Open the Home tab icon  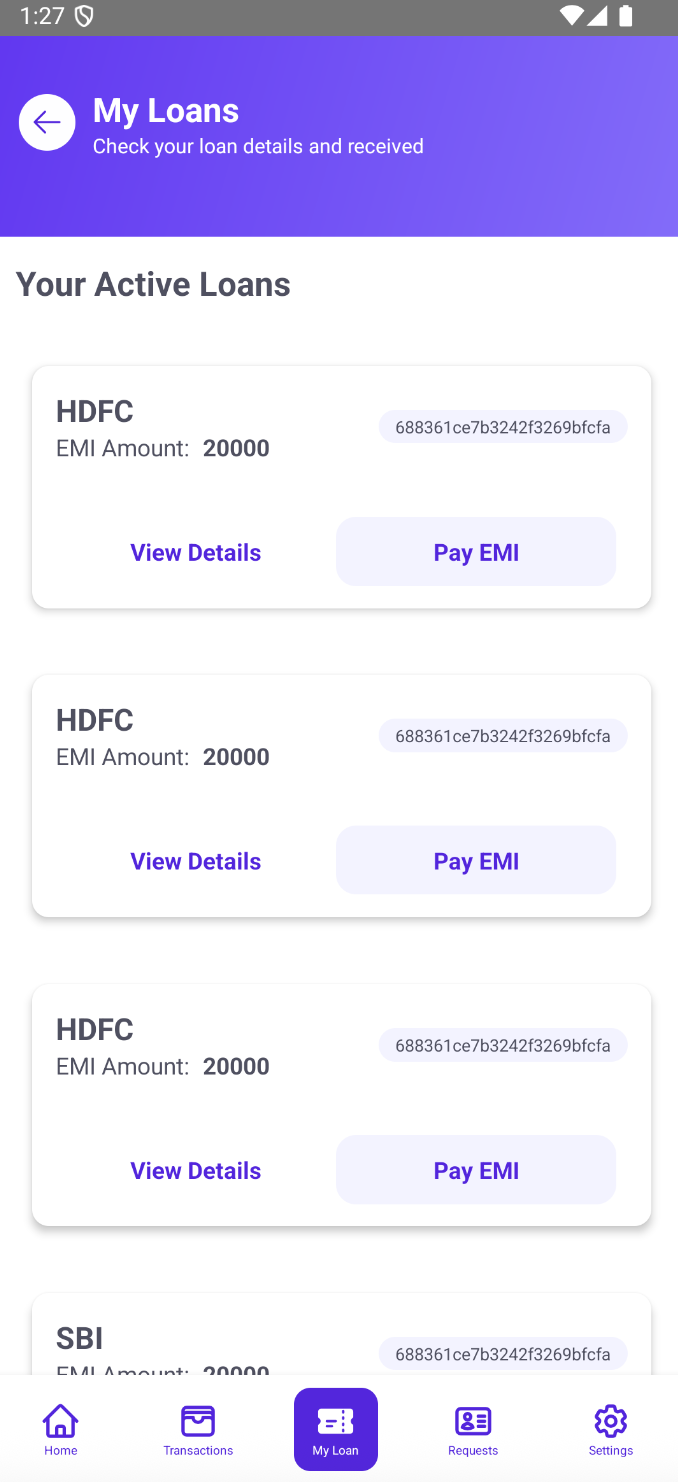60,1420
